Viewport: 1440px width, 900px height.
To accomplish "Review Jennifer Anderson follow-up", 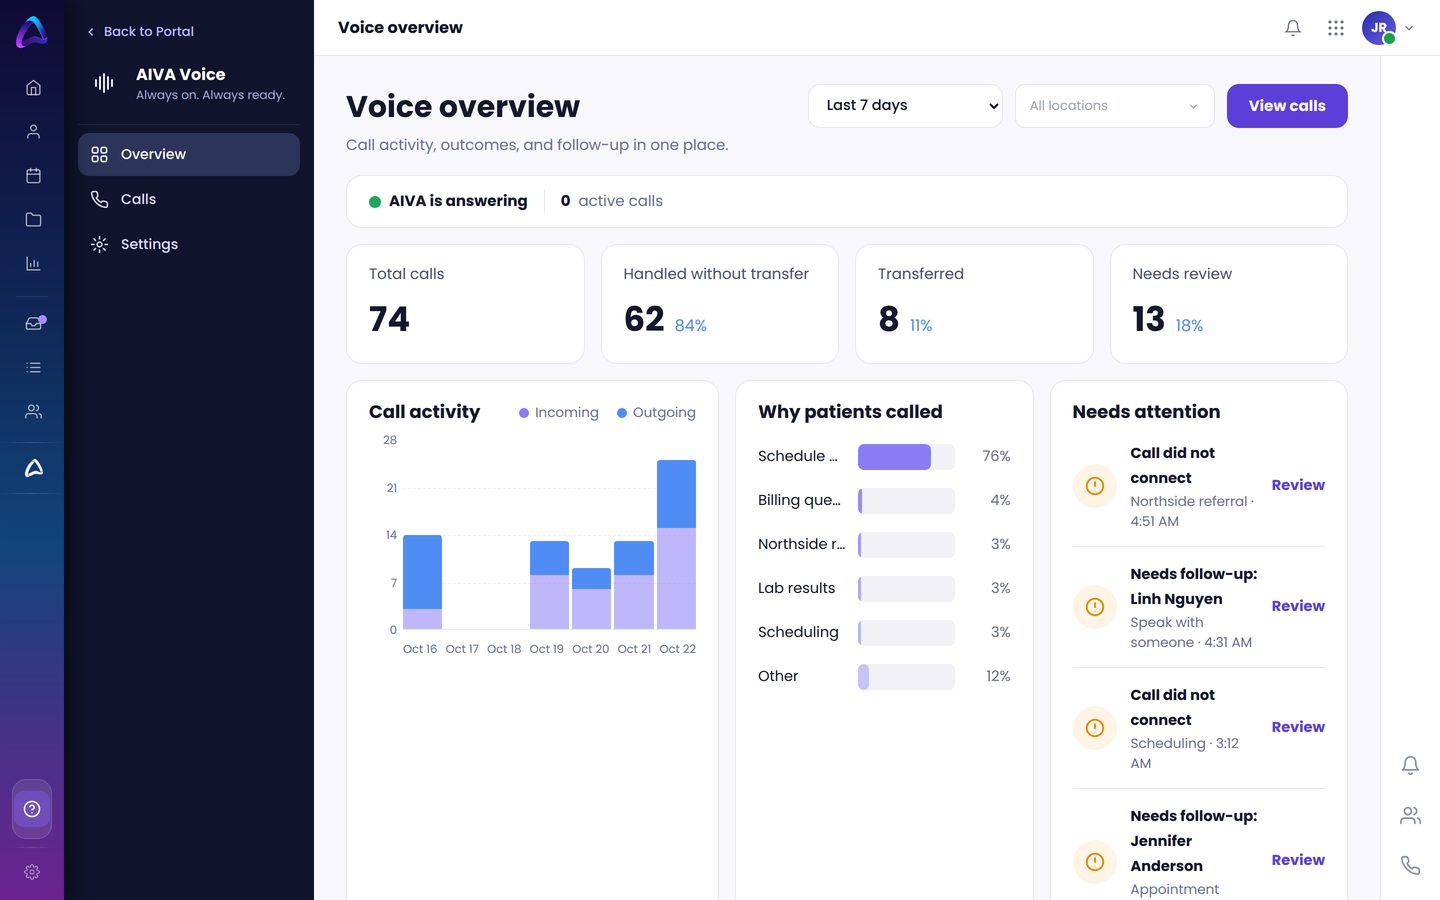I will pos(1298,860).
